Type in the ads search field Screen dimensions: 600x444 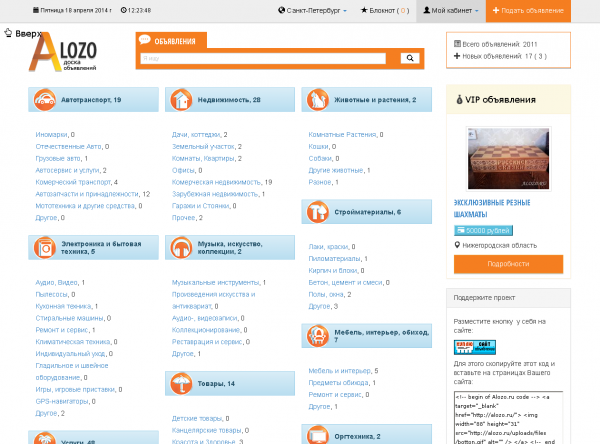[x=265, y=59]
